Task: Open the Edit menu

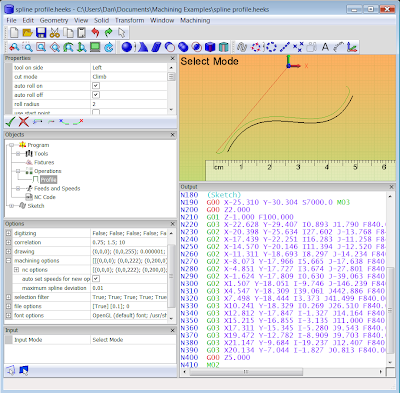Action: [x=28, y=20]
